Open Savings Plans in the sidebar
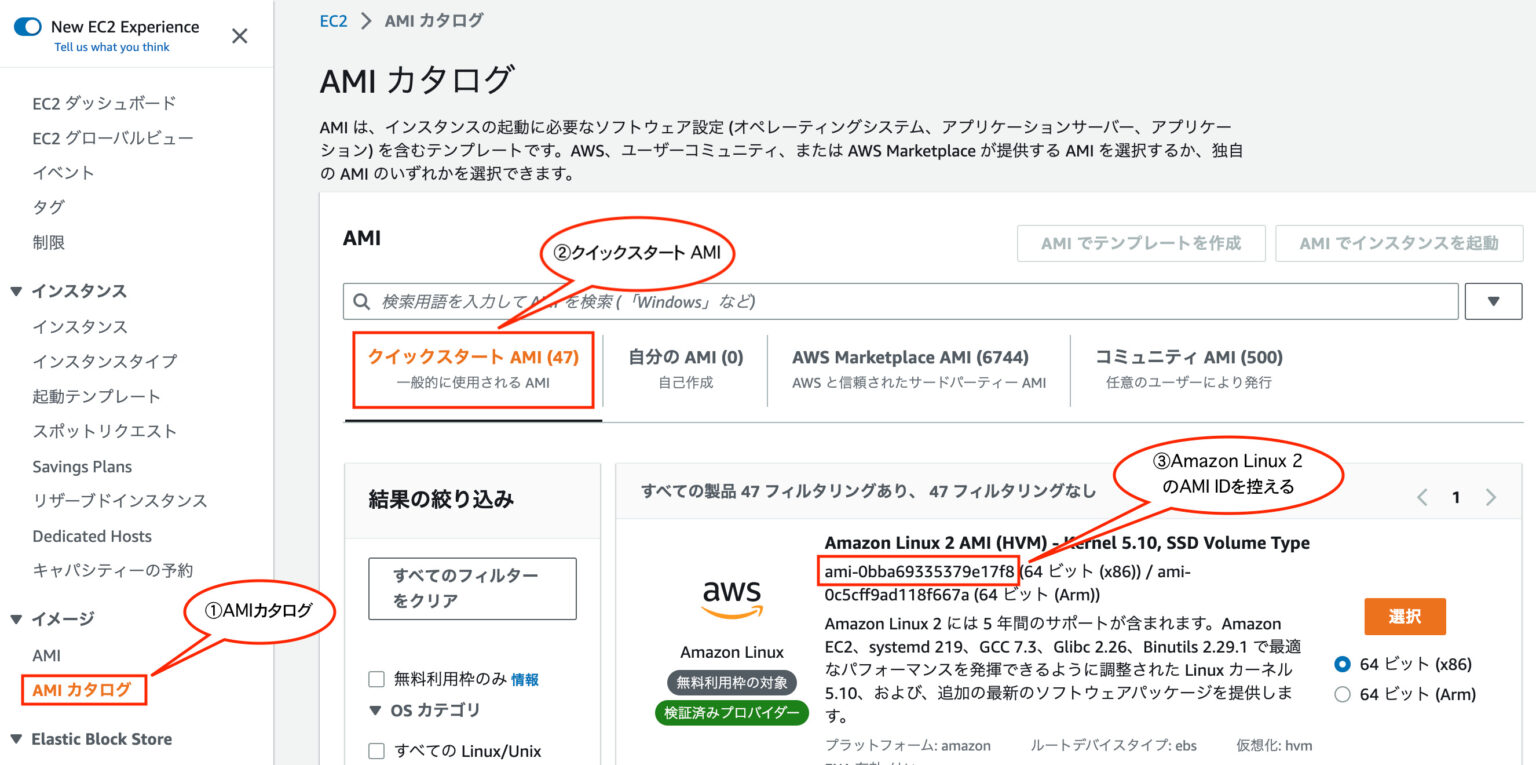 [x=82, y=466]
